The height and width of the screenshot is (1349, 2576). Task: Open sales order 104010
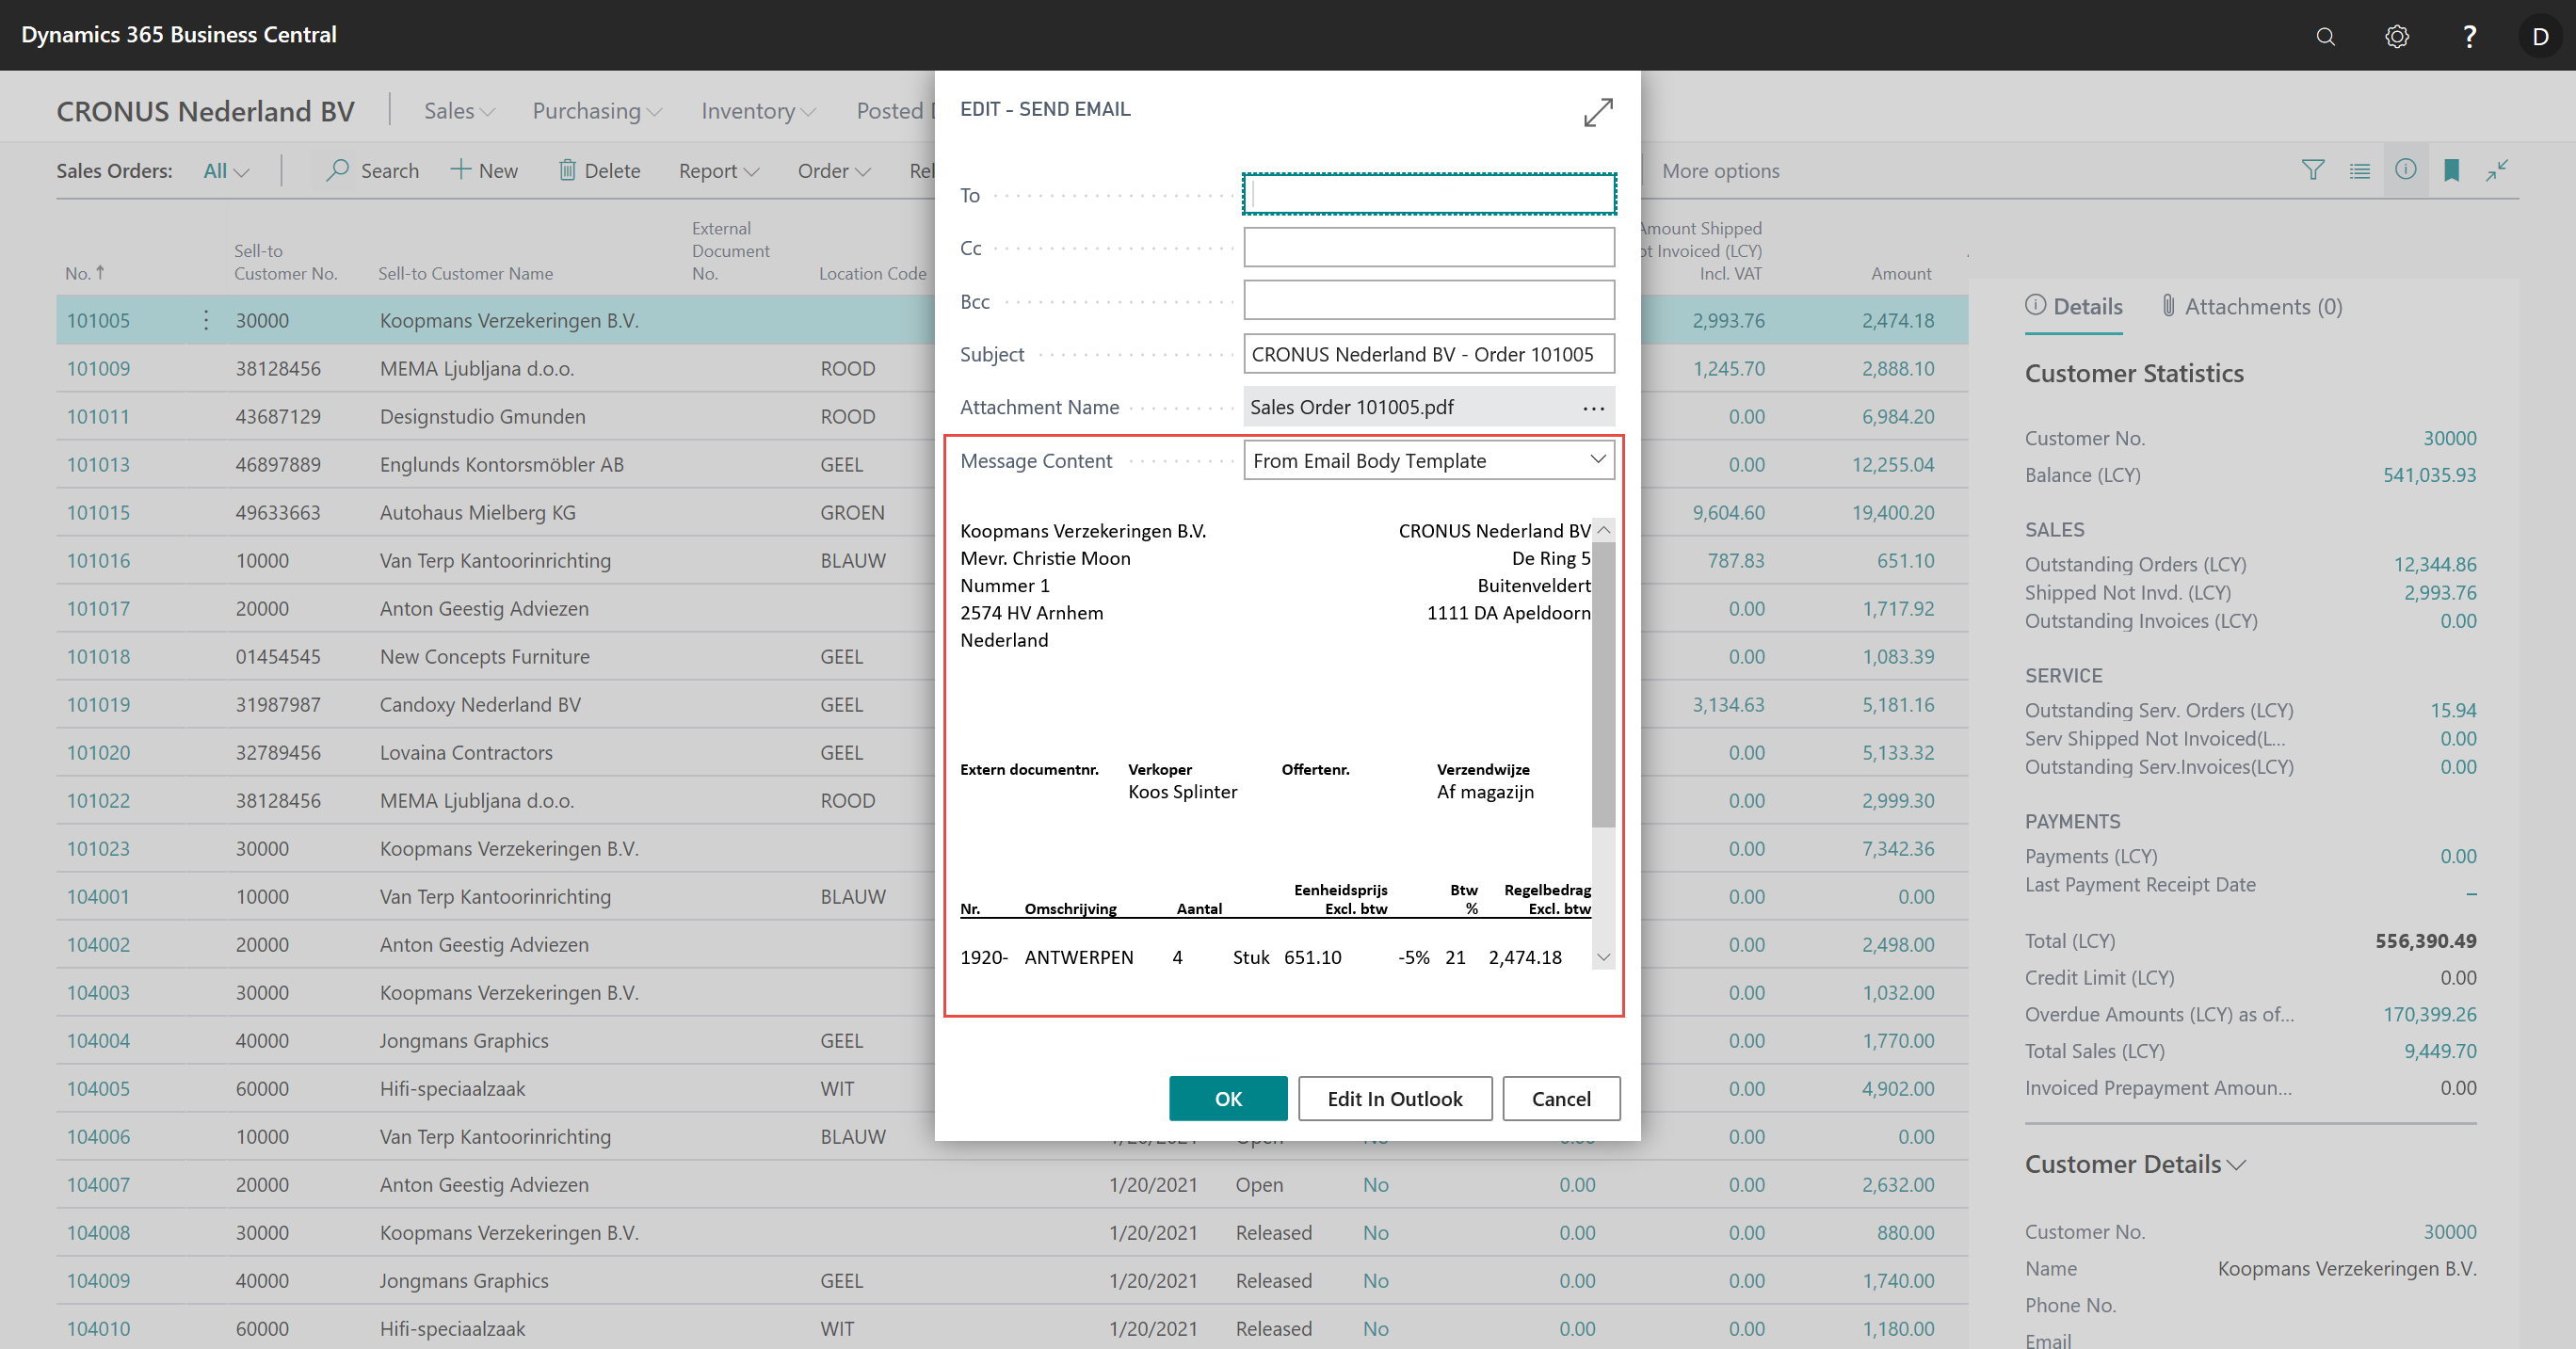[98, 1329]
